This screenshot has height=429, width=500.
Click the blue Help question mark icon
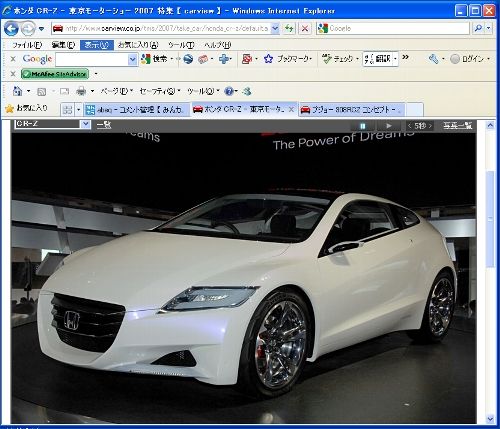click(x=229, y=91)
